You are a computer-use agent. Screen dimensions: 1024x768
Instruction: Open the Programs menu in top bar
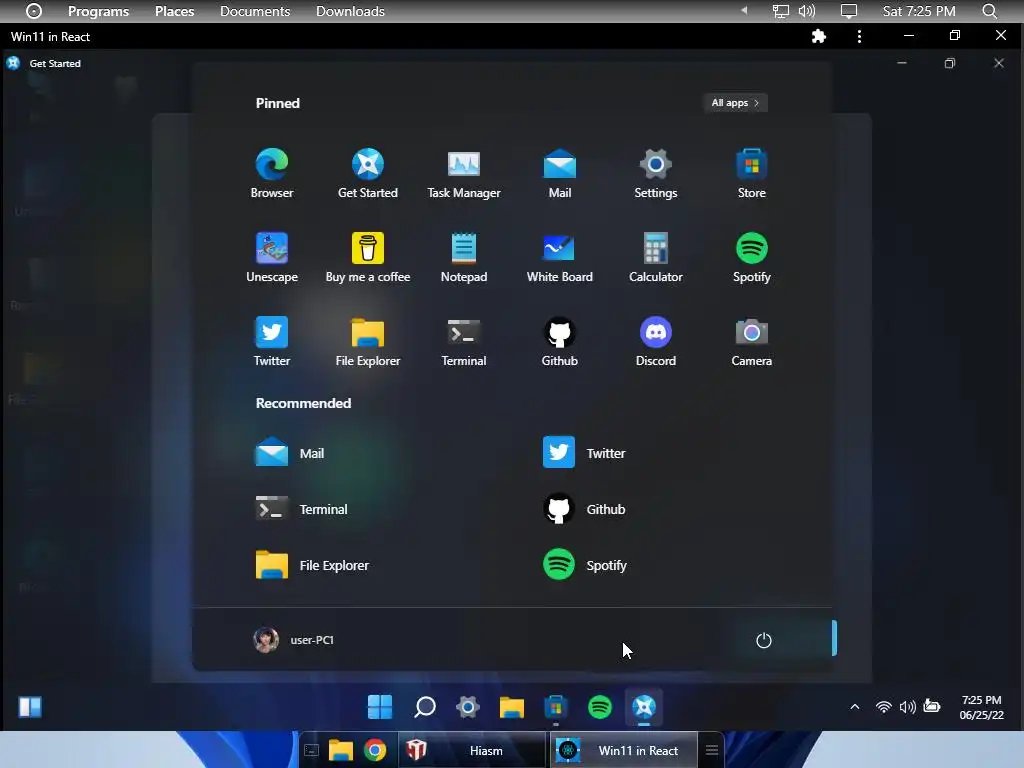point(99,11)
